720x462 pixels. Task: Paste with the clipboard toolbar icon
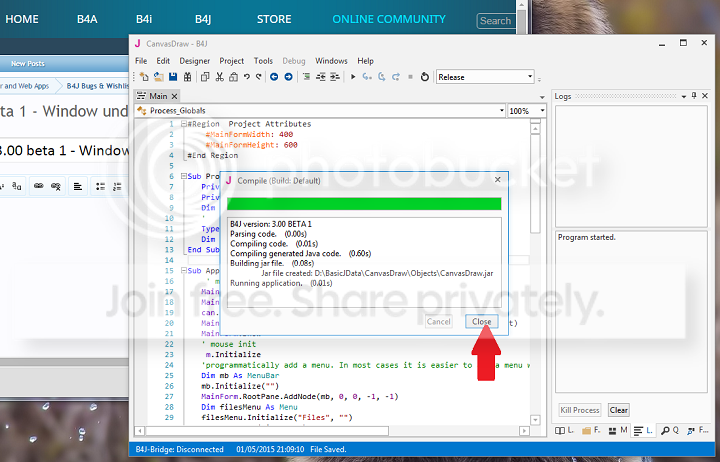point(233,77)
